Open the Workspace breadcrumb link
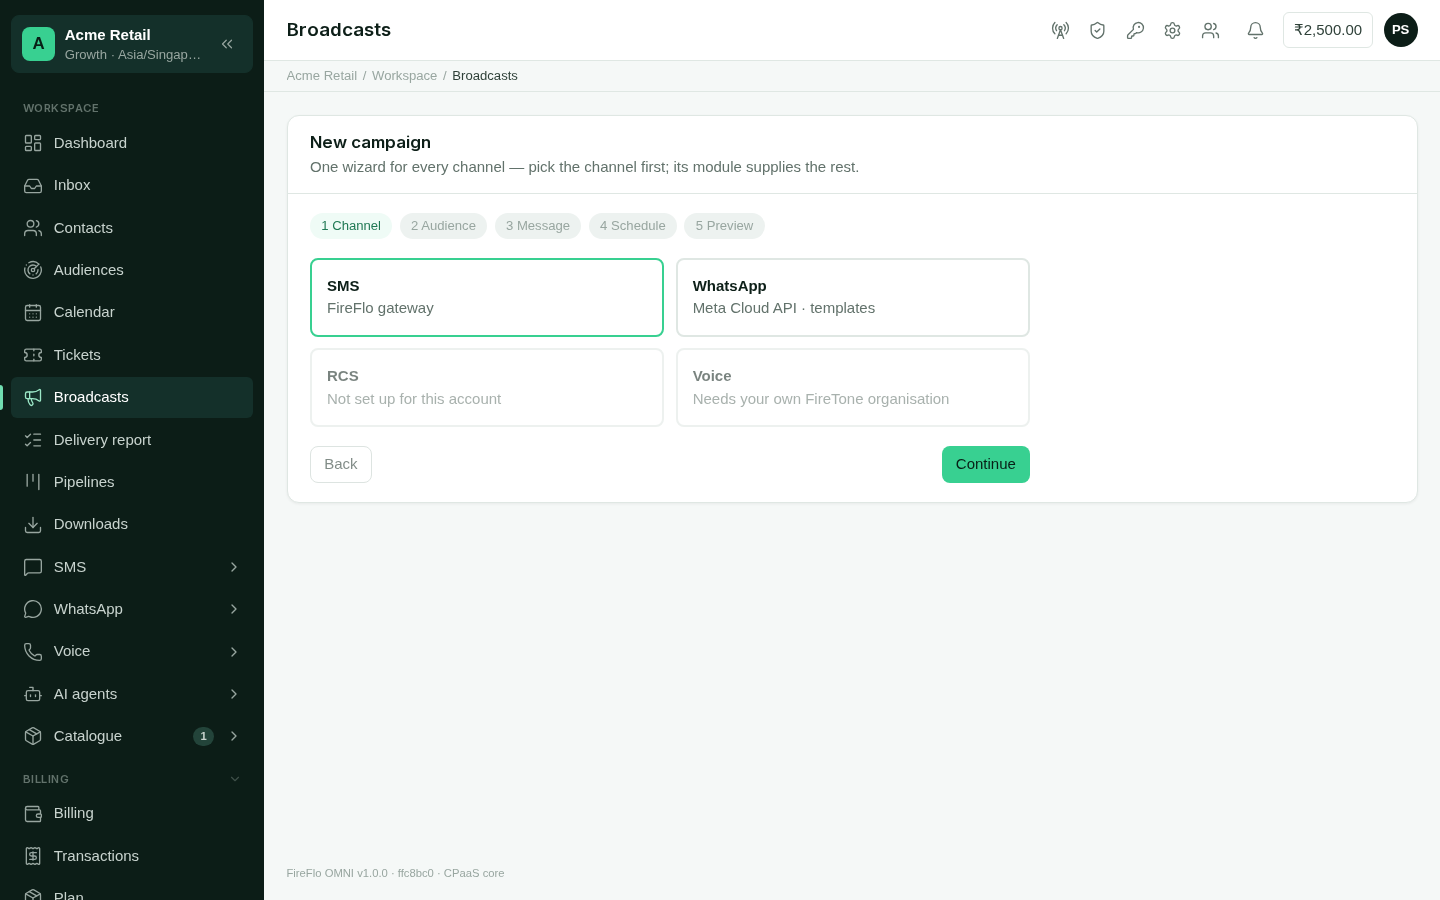This screenshot has width=1440, height=900. (x=404, y=76)
